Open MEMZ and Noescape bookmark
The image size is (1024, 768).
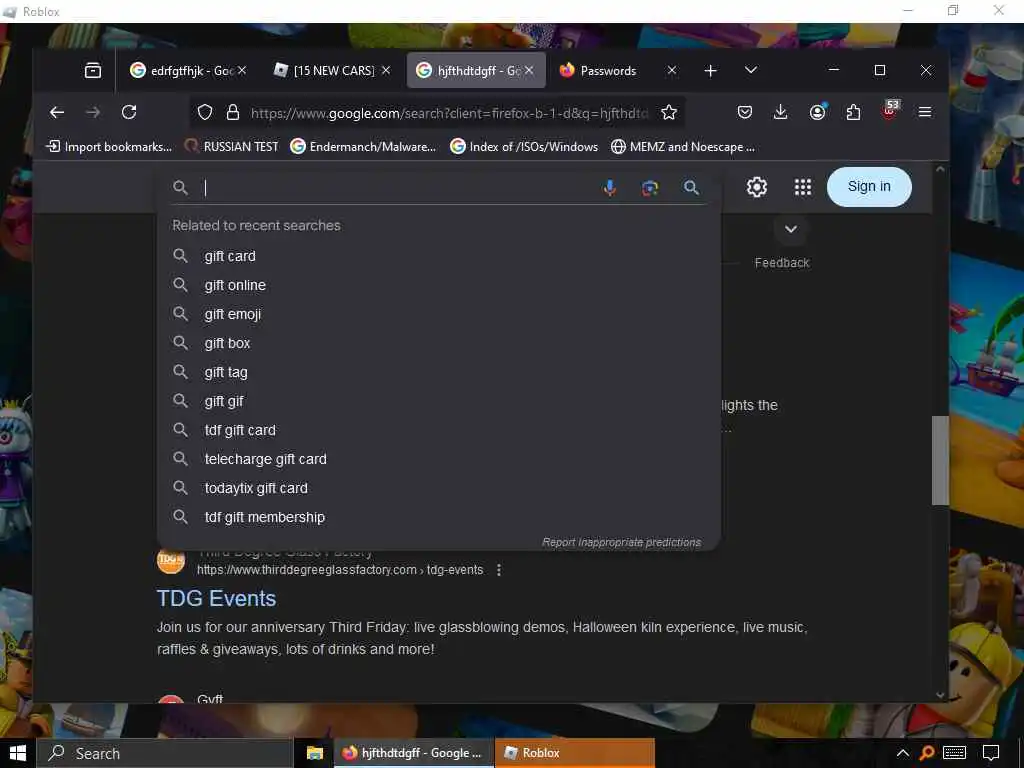pyautogui.click(x=682, y=147)
